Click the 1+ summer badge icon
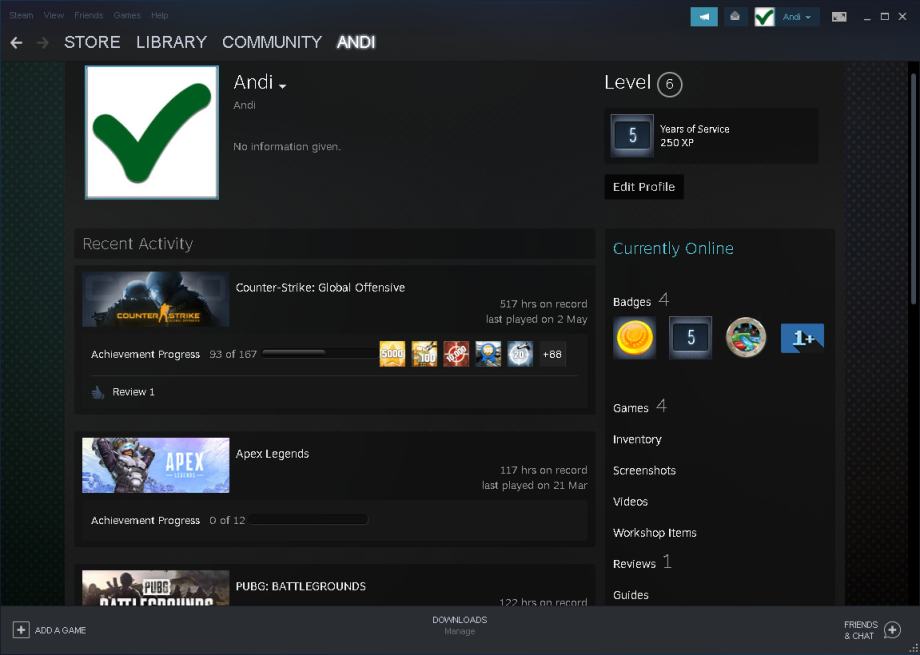 [802, 338]
